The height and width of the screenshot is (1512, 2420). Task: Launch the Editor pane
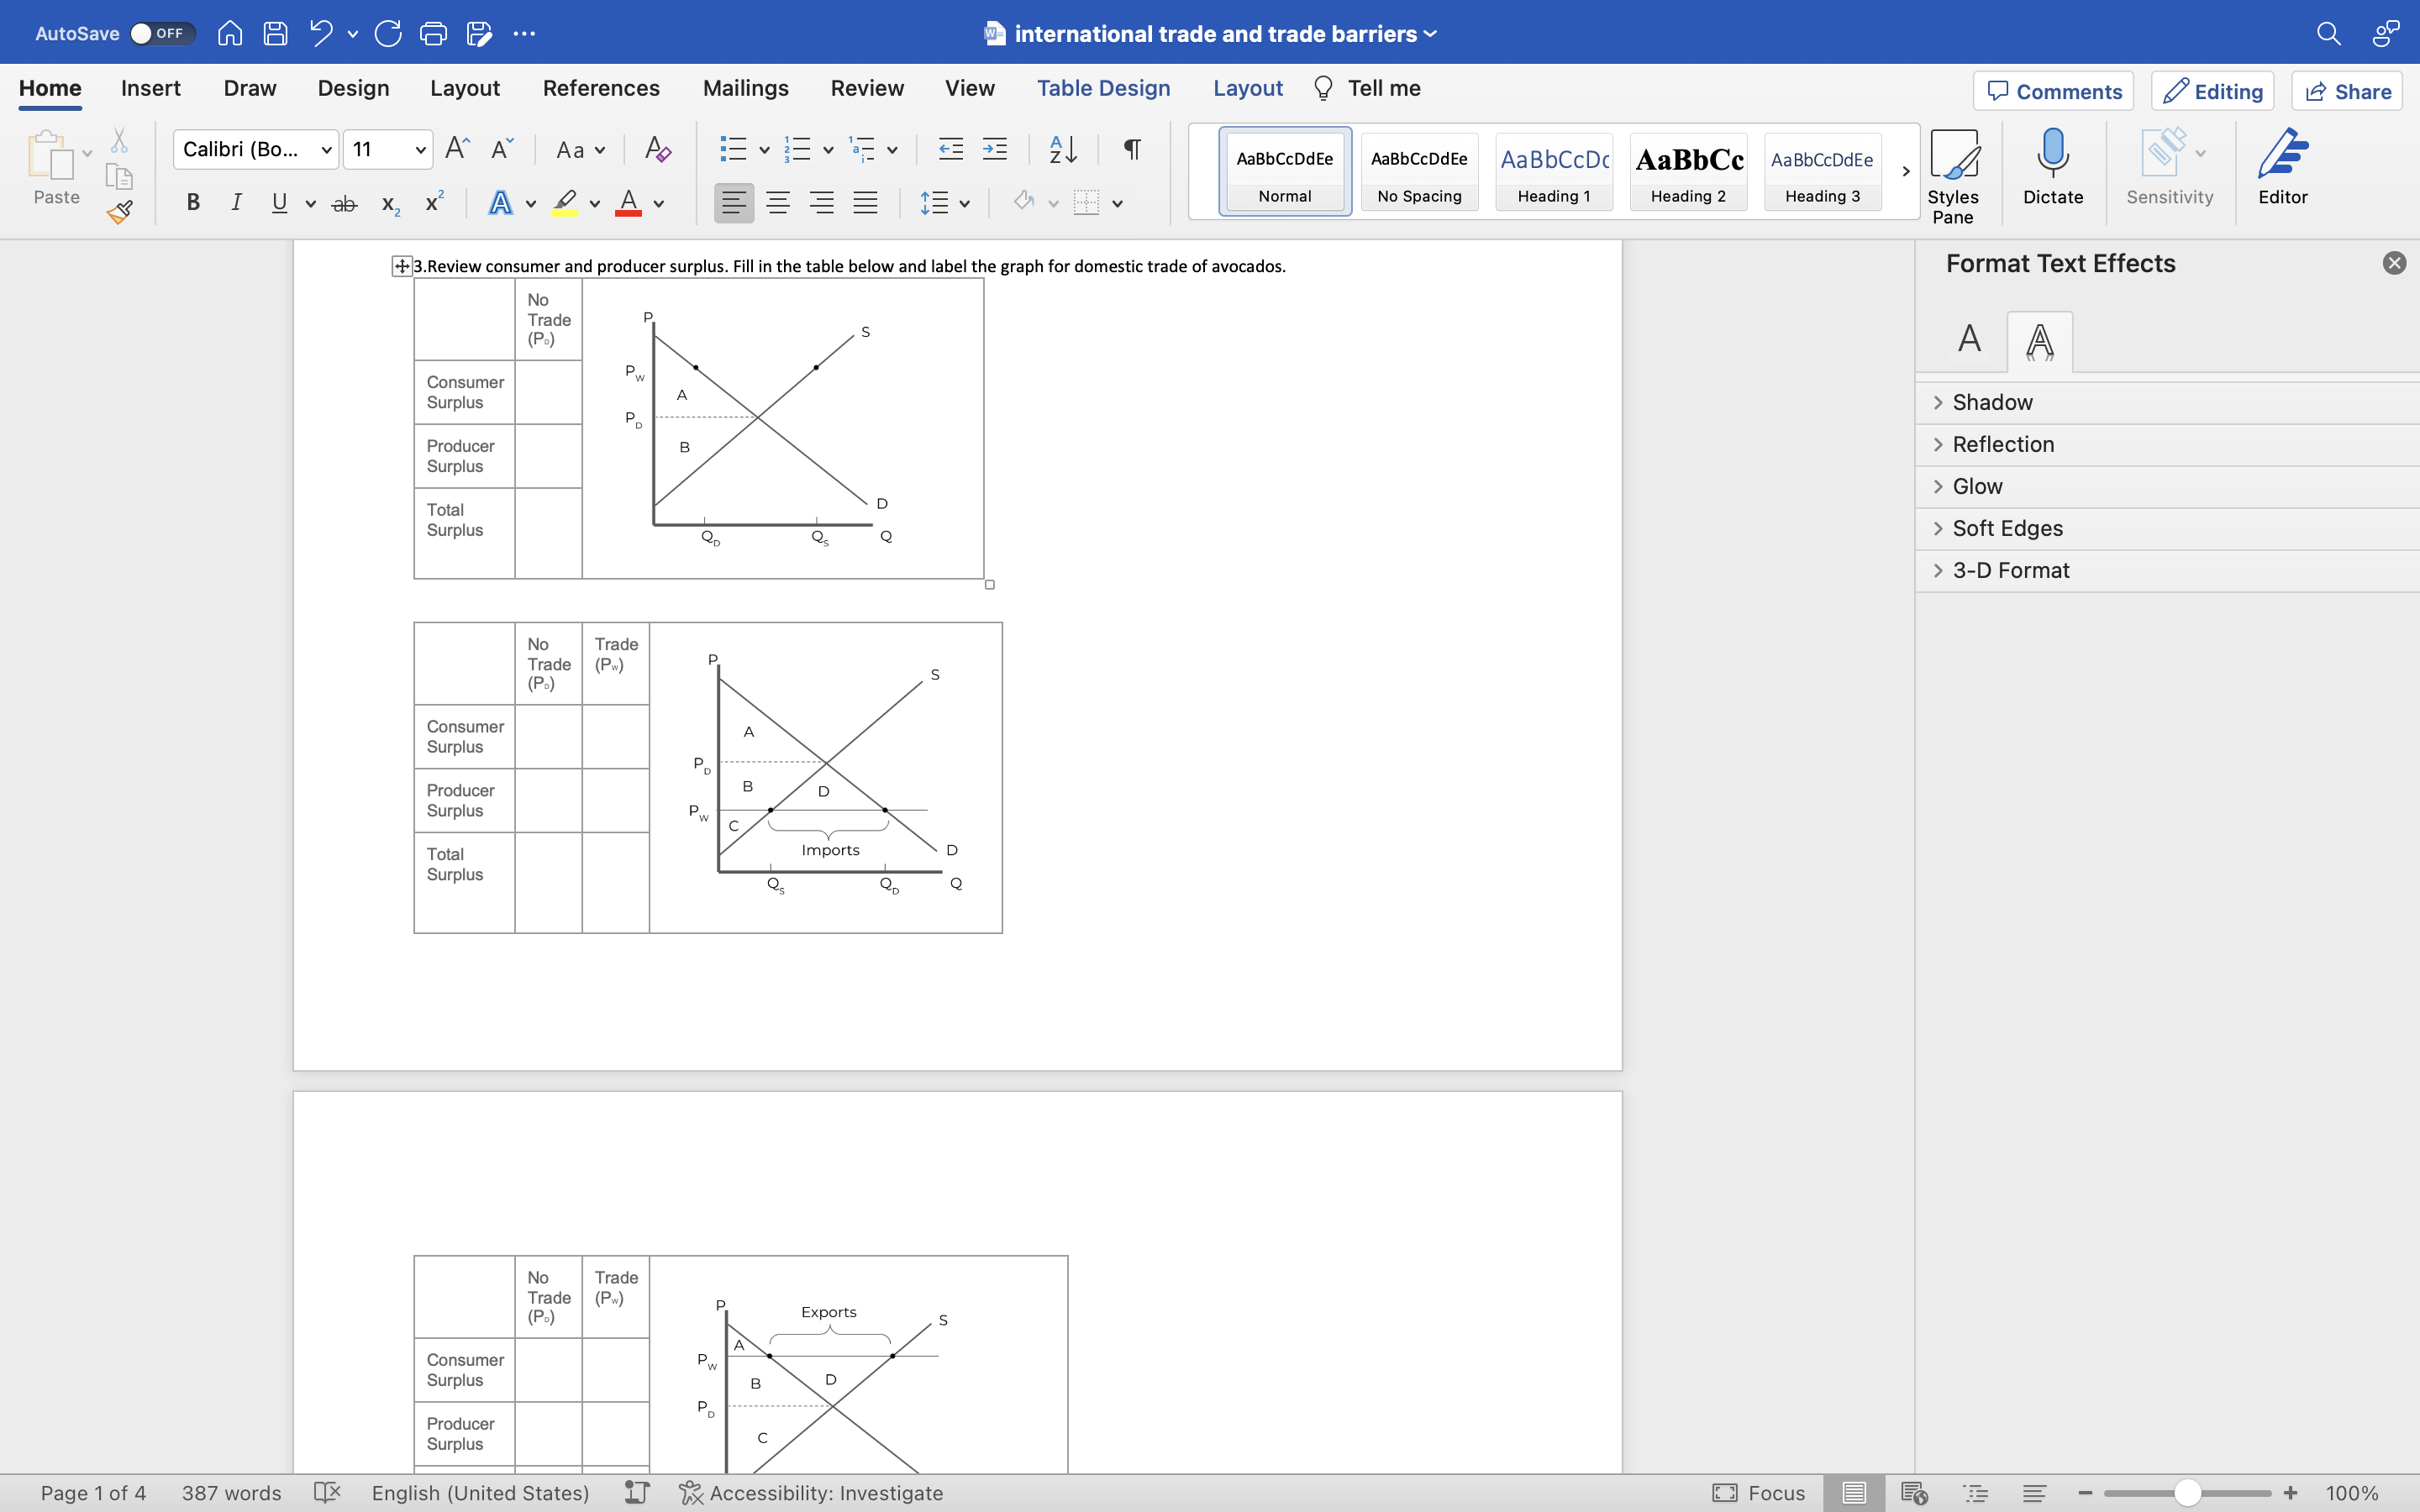2283,170
